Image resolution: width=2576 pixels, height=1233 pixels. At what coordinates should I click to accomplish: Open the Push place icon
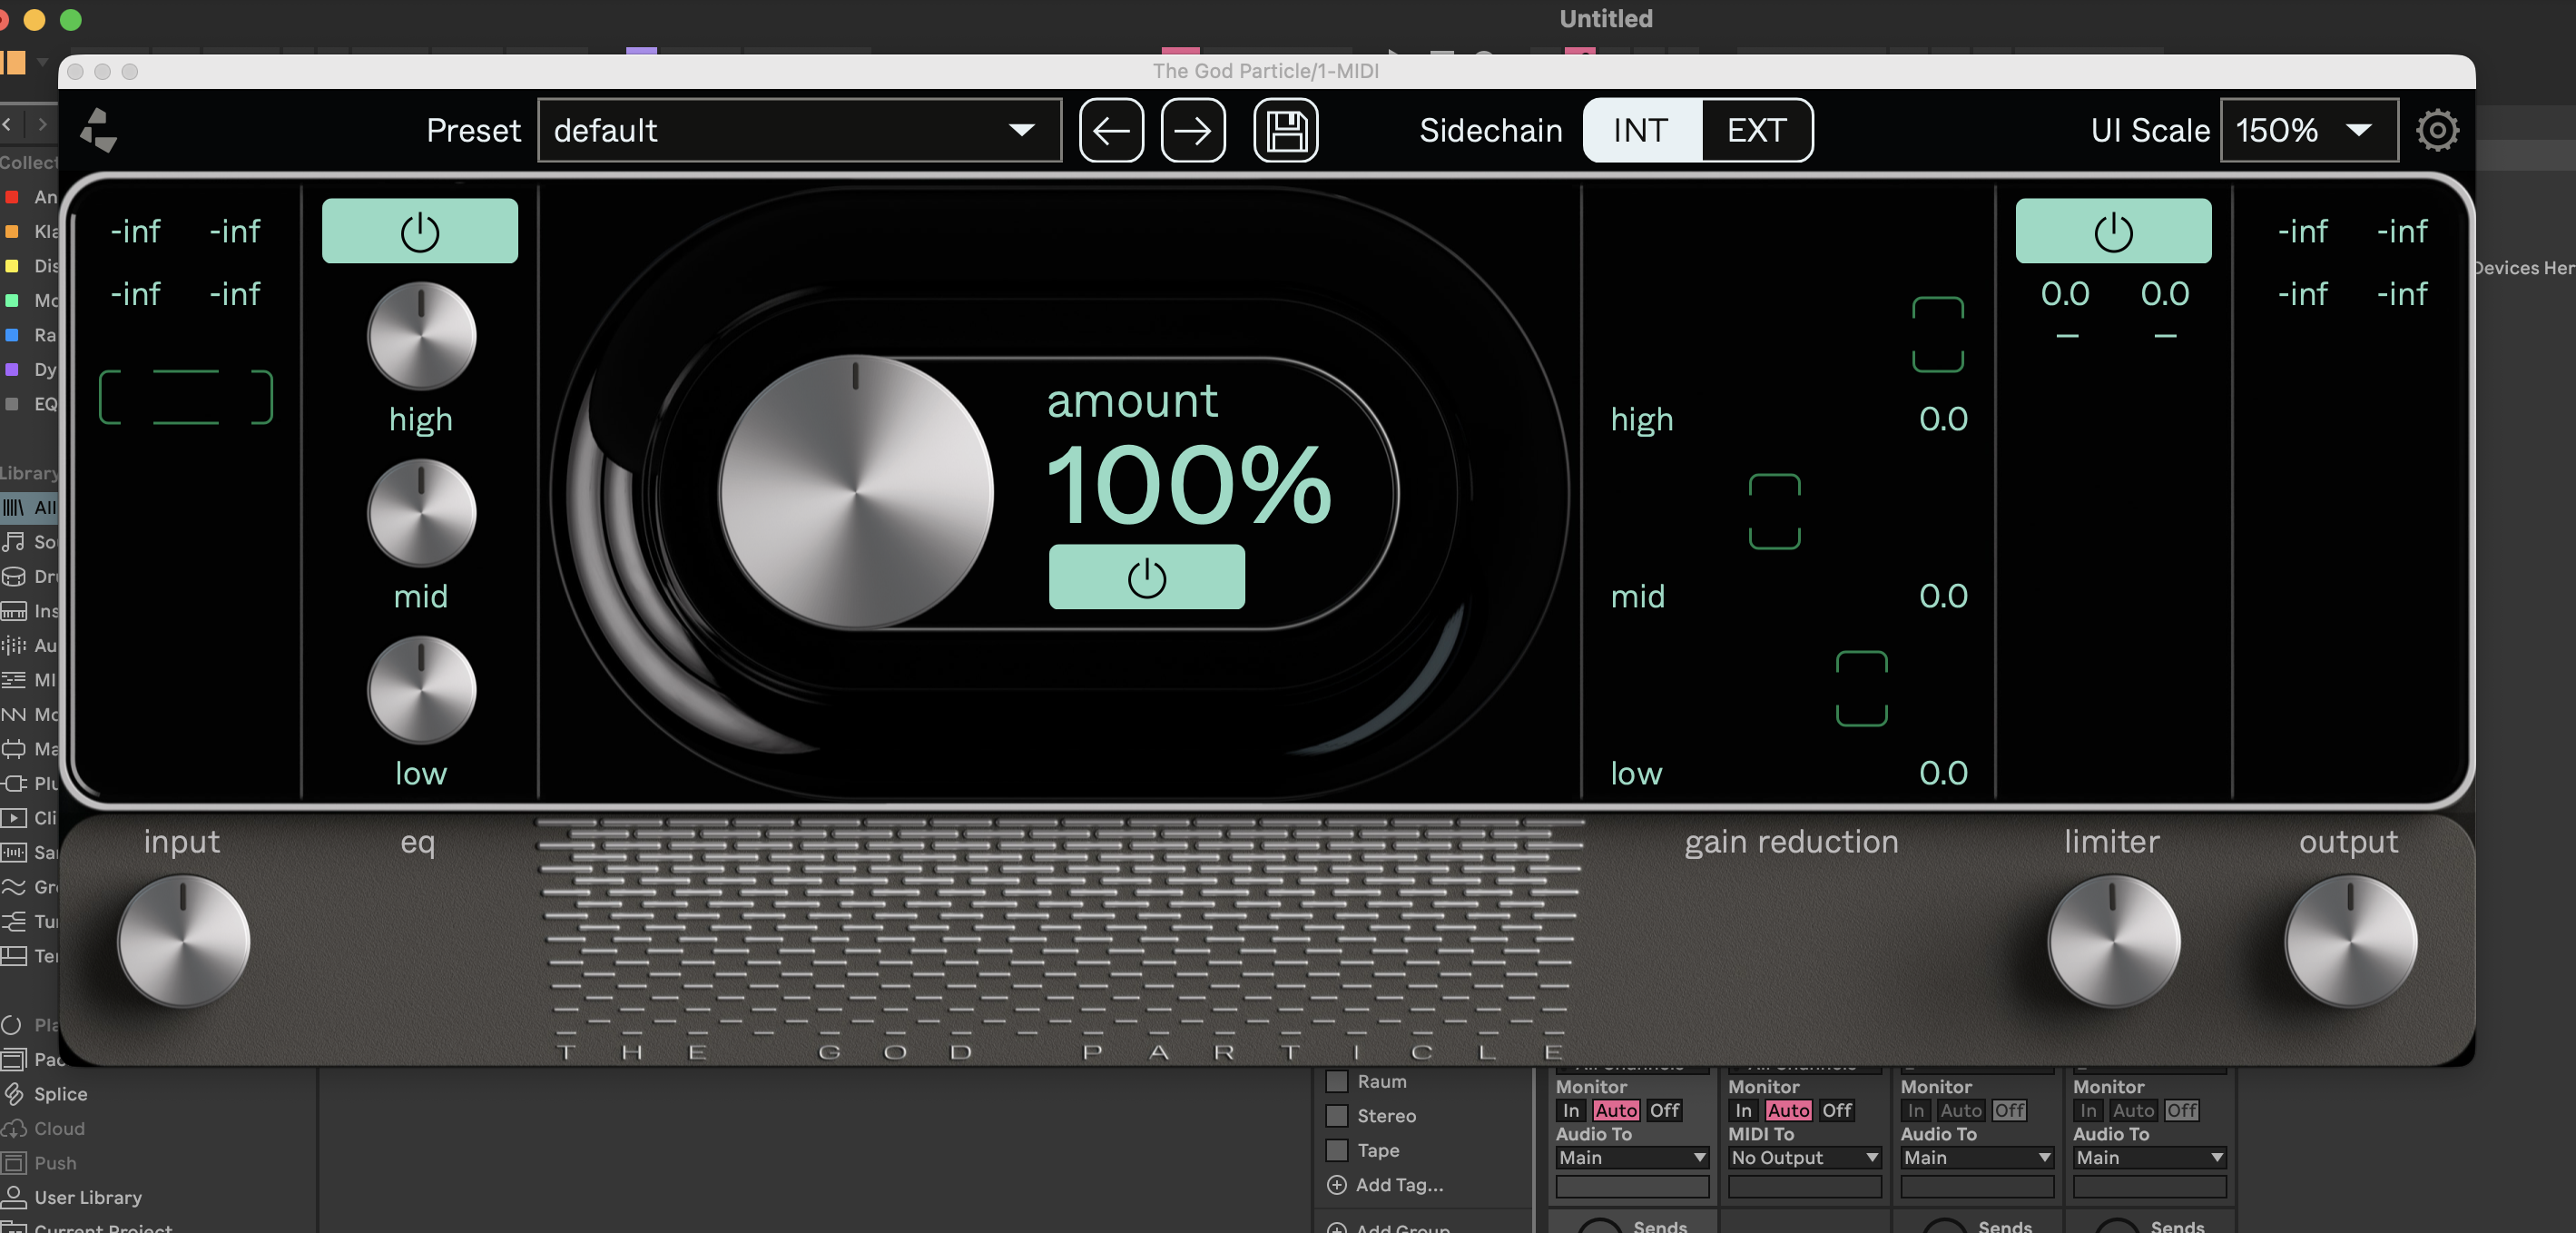(13, 1163)
